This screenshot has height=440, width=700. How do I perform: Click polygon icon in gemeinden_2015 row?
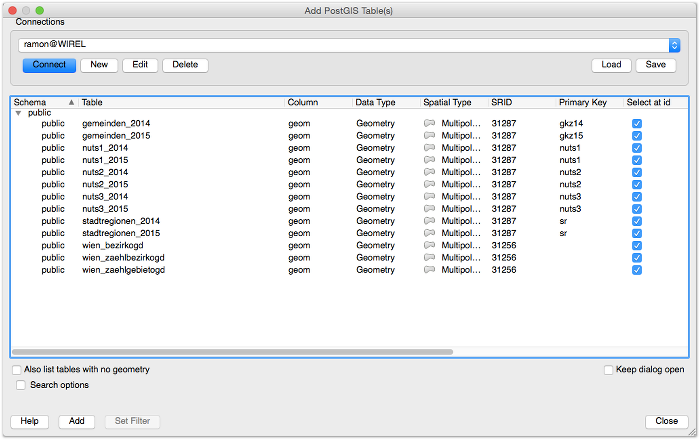[429, 135]
